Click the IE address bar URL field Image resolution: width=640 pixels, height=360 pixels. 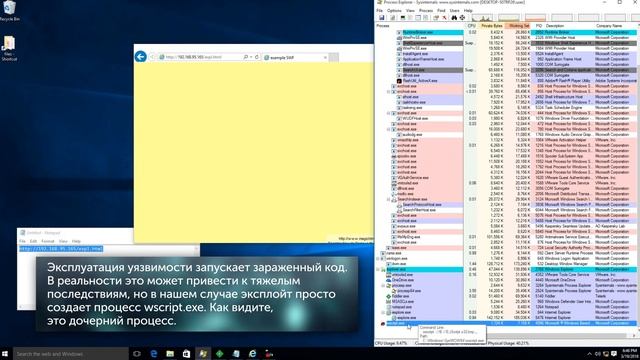(200, 57)
